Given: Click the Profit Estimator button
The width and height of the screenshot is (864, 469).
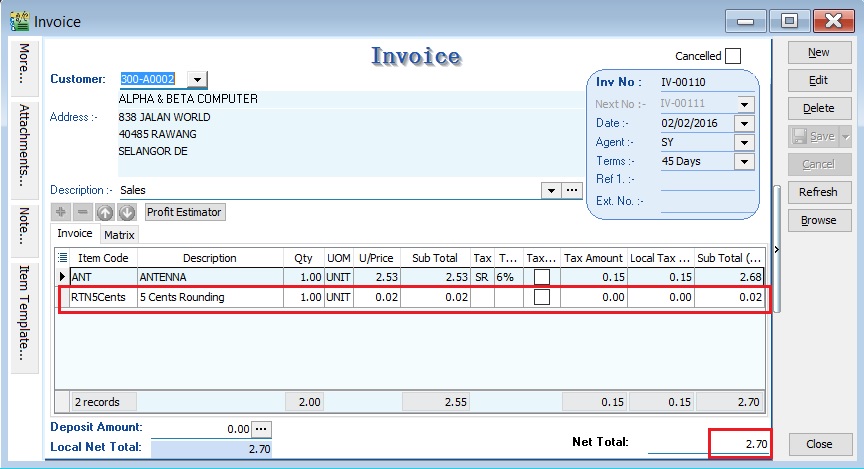Looking at the screenshot, I should point(185,212).
